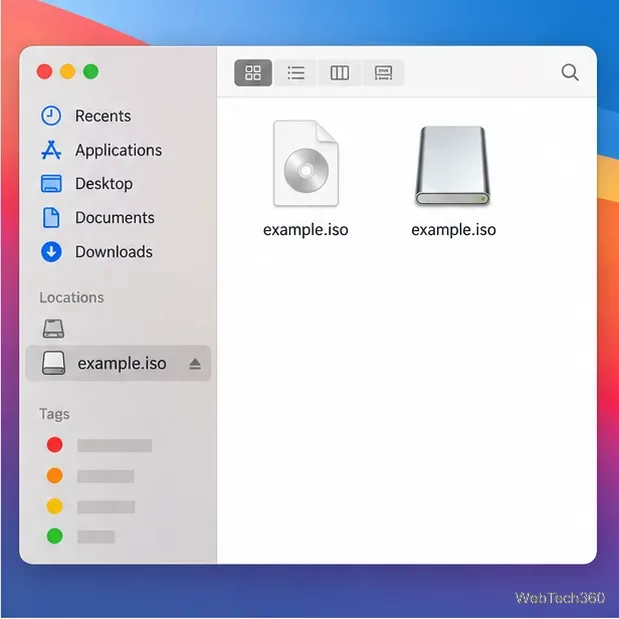The width and height of the screenshot is (619, 619).
Task: Open Desktop in sidebar
Action: 87,184
